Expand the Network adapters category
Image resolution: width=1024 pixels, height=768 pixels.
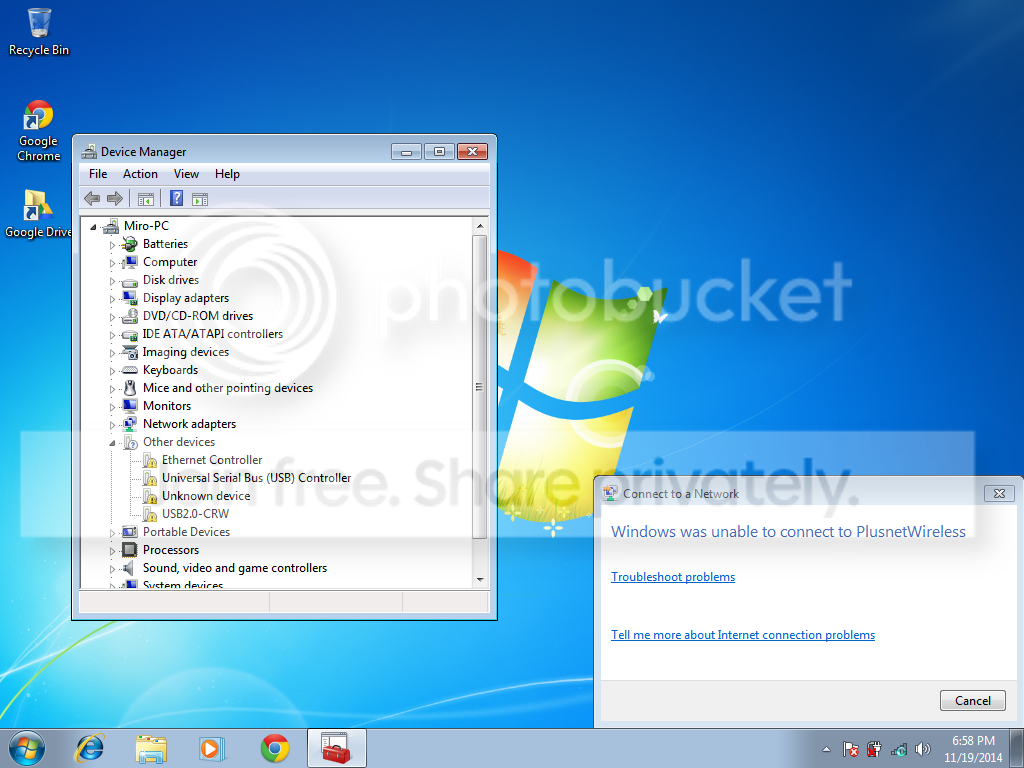pos(112,425)
